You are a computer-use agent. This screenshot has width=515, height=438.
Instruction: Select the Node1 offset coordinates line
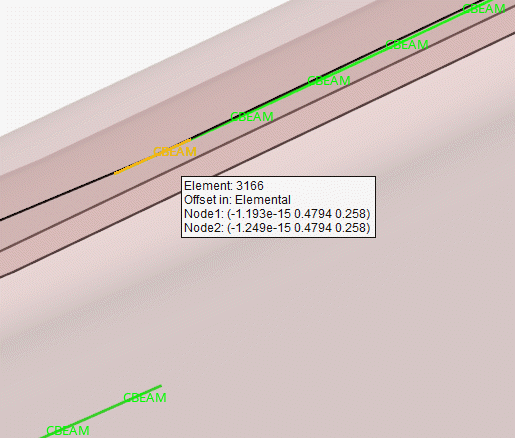click(x=277, y=214)
